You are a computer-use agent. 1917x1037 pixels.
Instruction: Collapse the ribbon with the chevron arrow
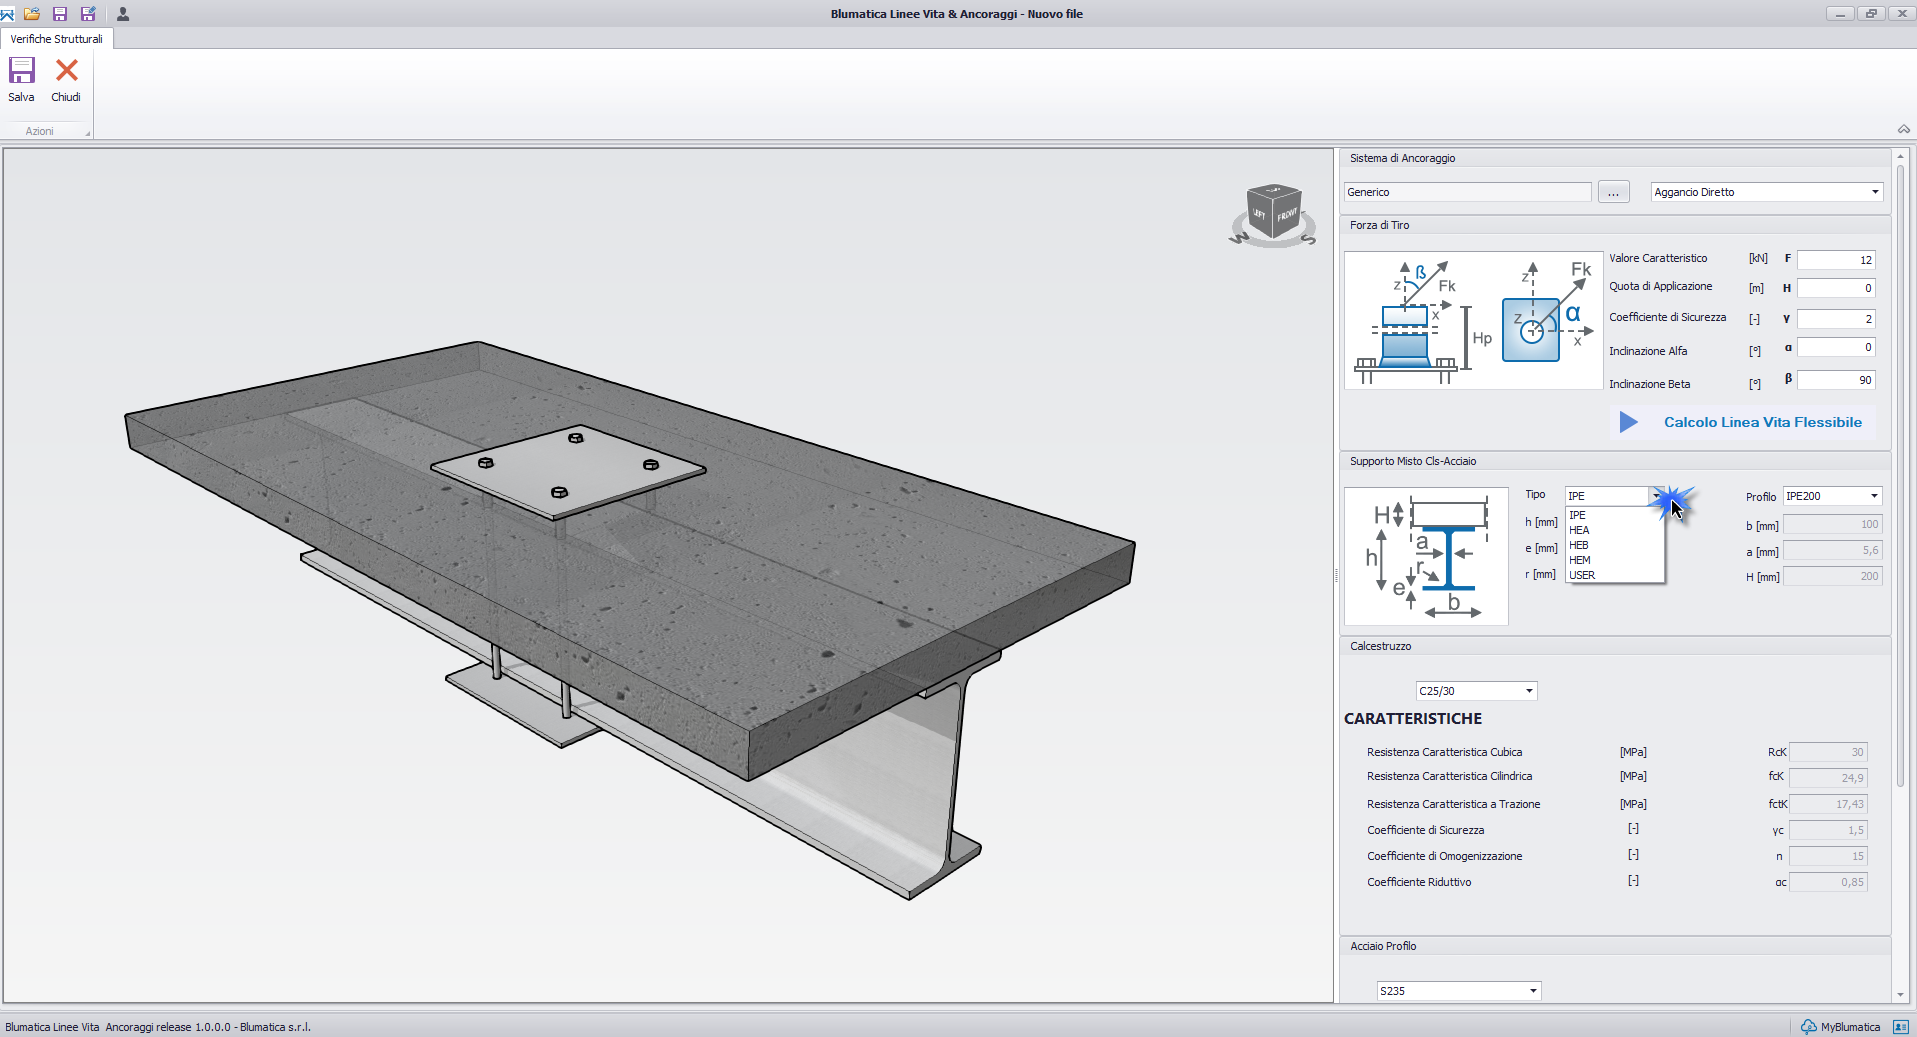1903,129
